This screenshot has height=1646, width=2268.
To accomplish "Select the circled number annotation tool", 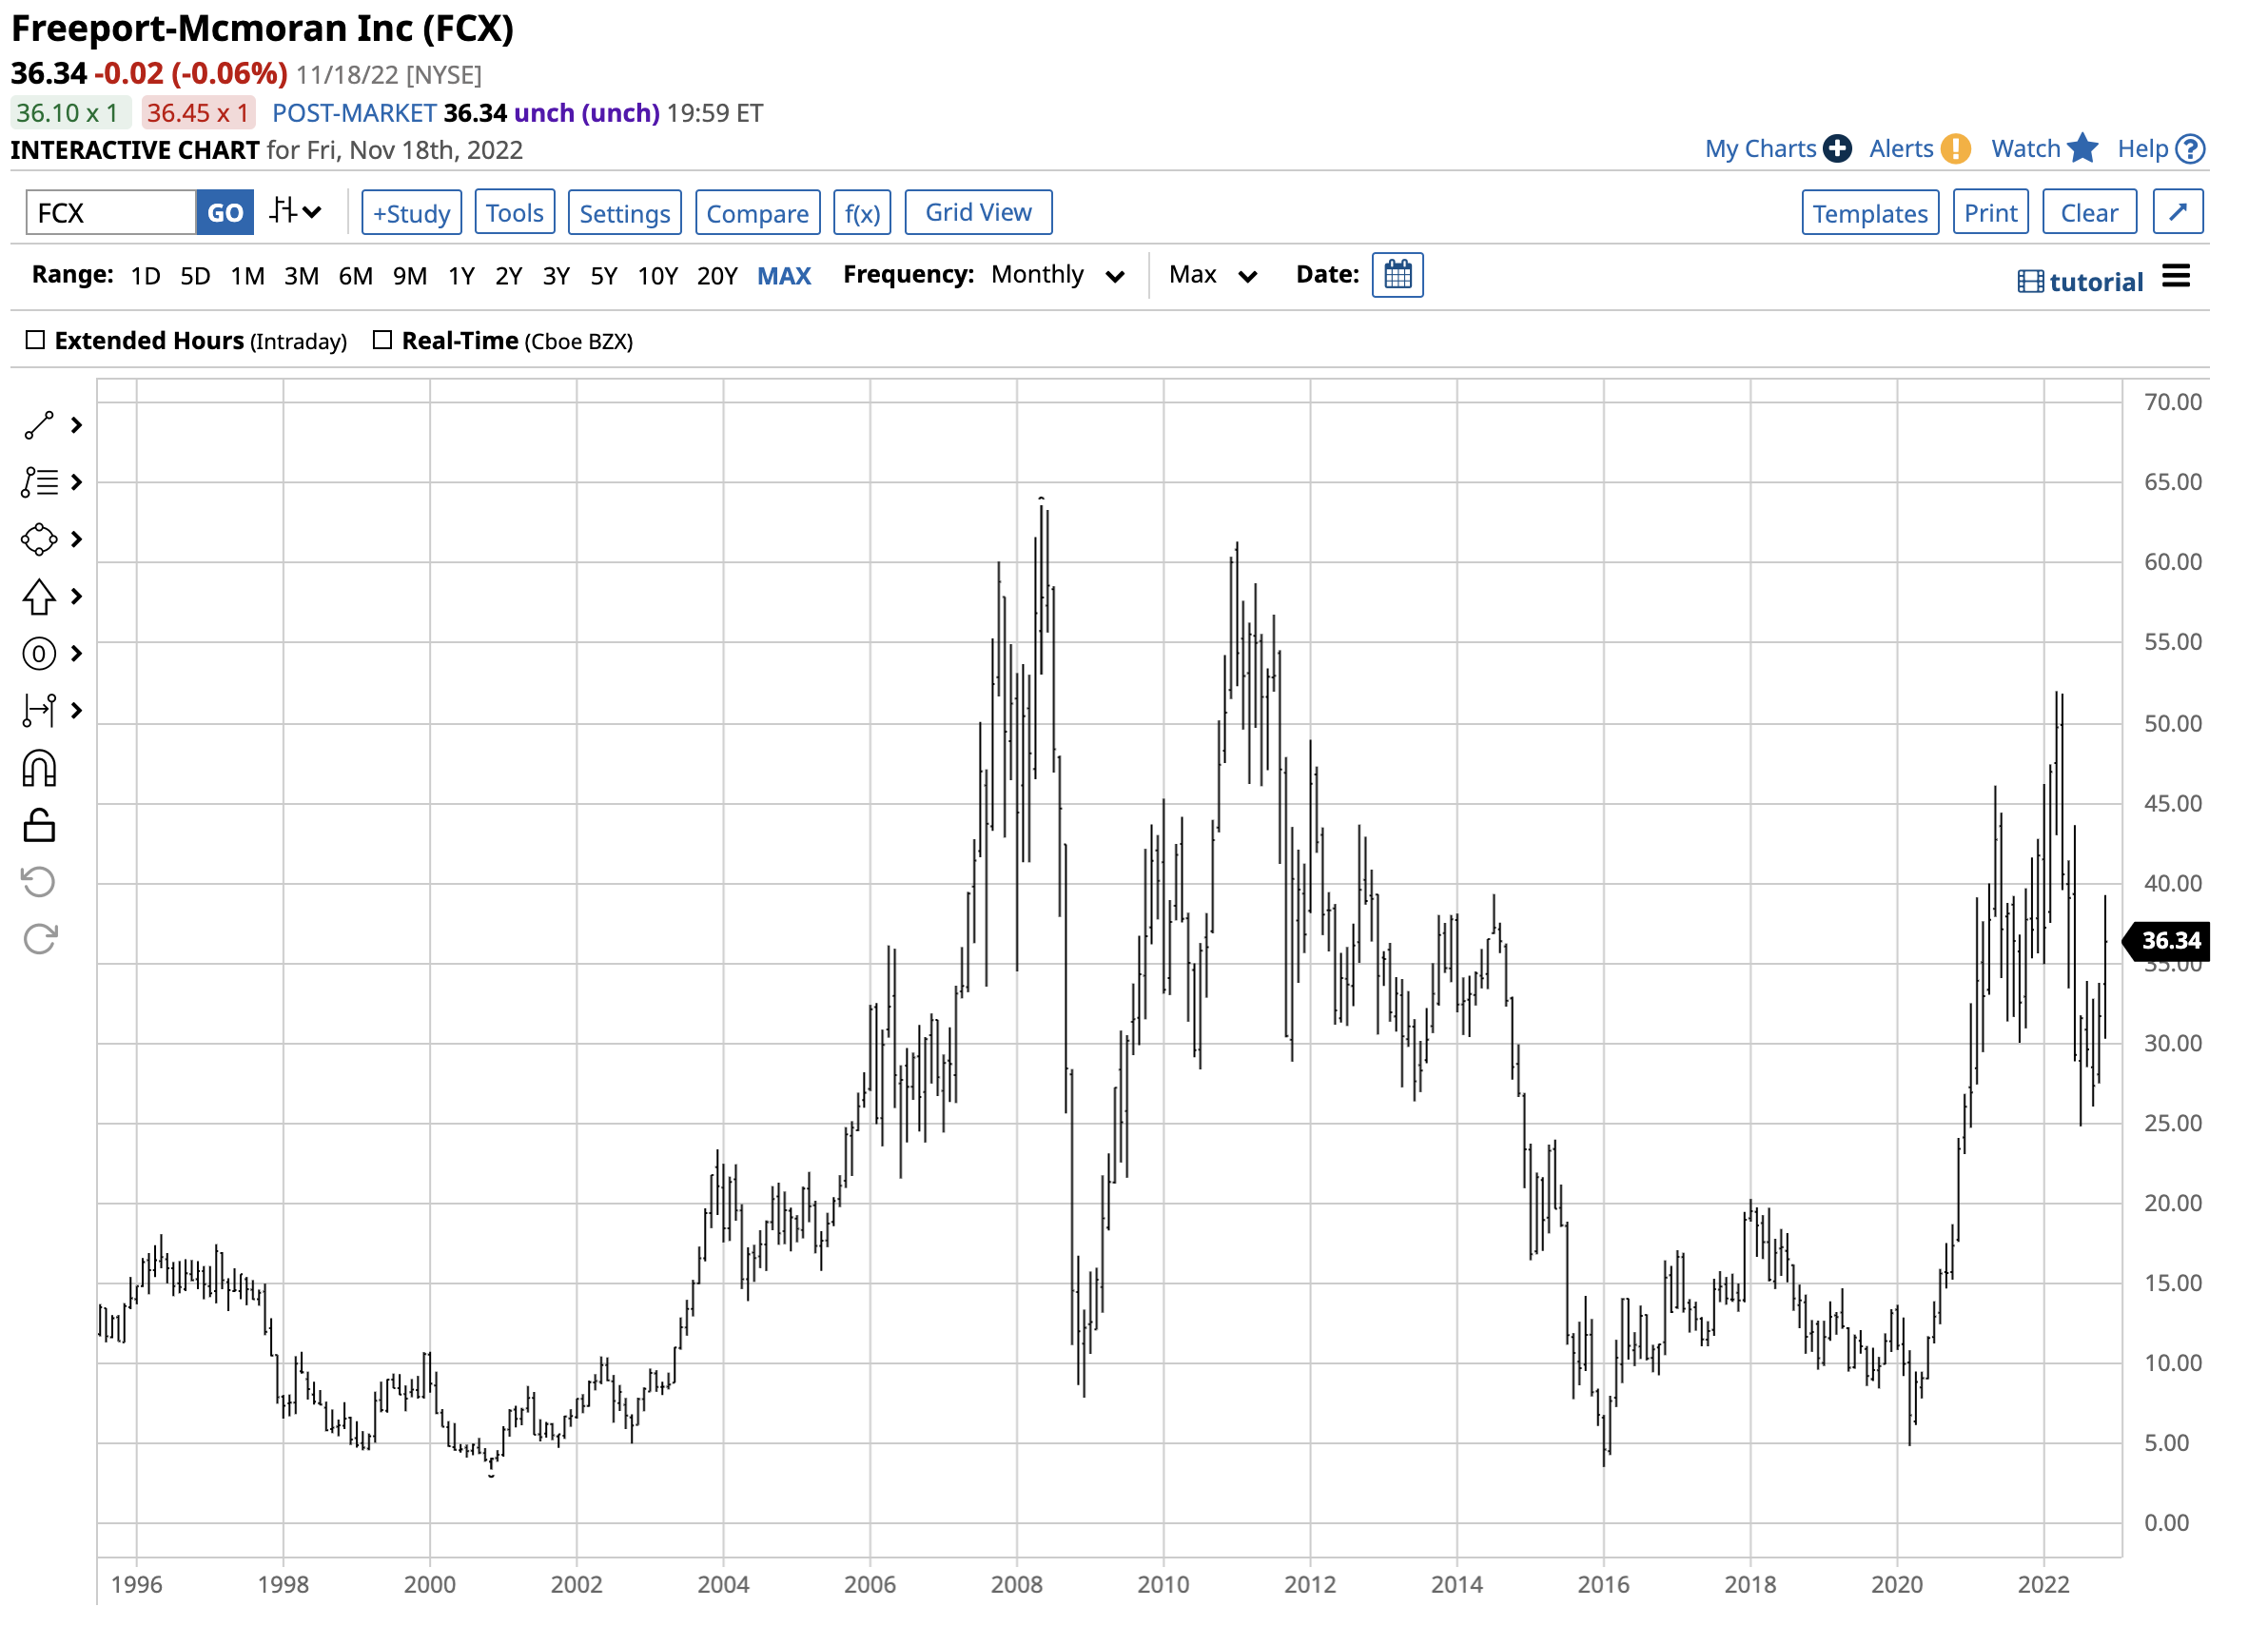I will click(39, 655).
